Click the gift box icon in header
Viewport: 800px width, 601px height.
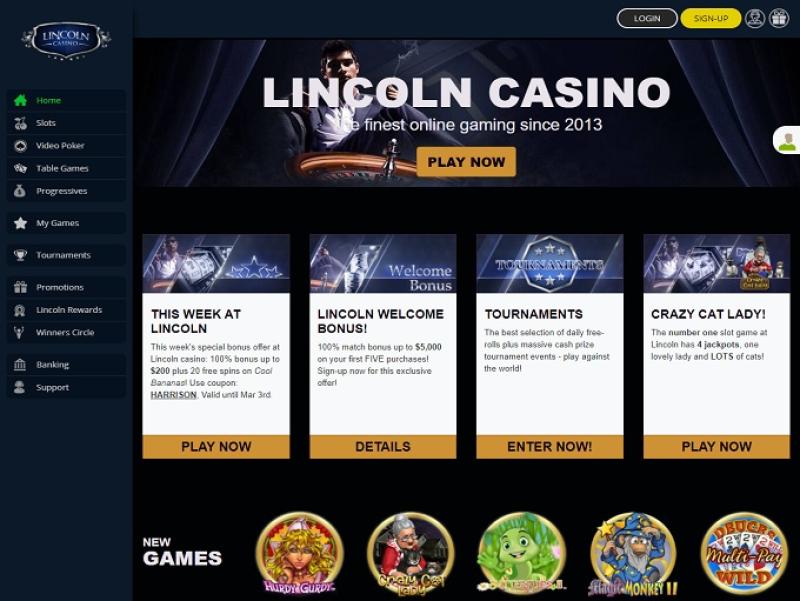[x=779, y=18]
